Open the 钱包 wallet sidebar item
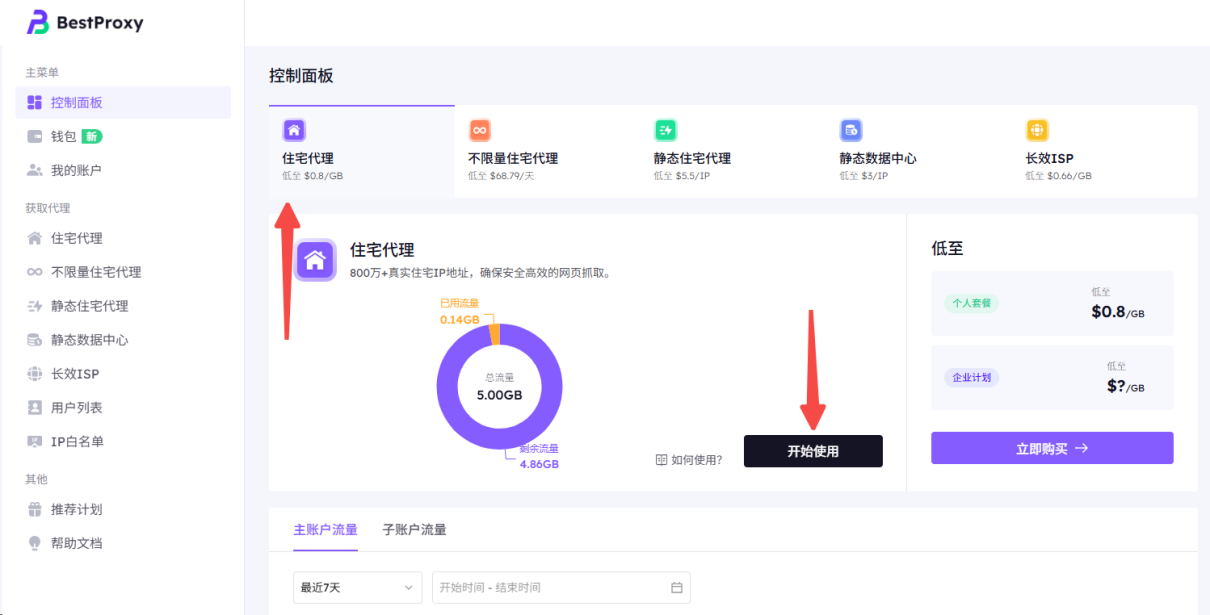 point(63,136)
